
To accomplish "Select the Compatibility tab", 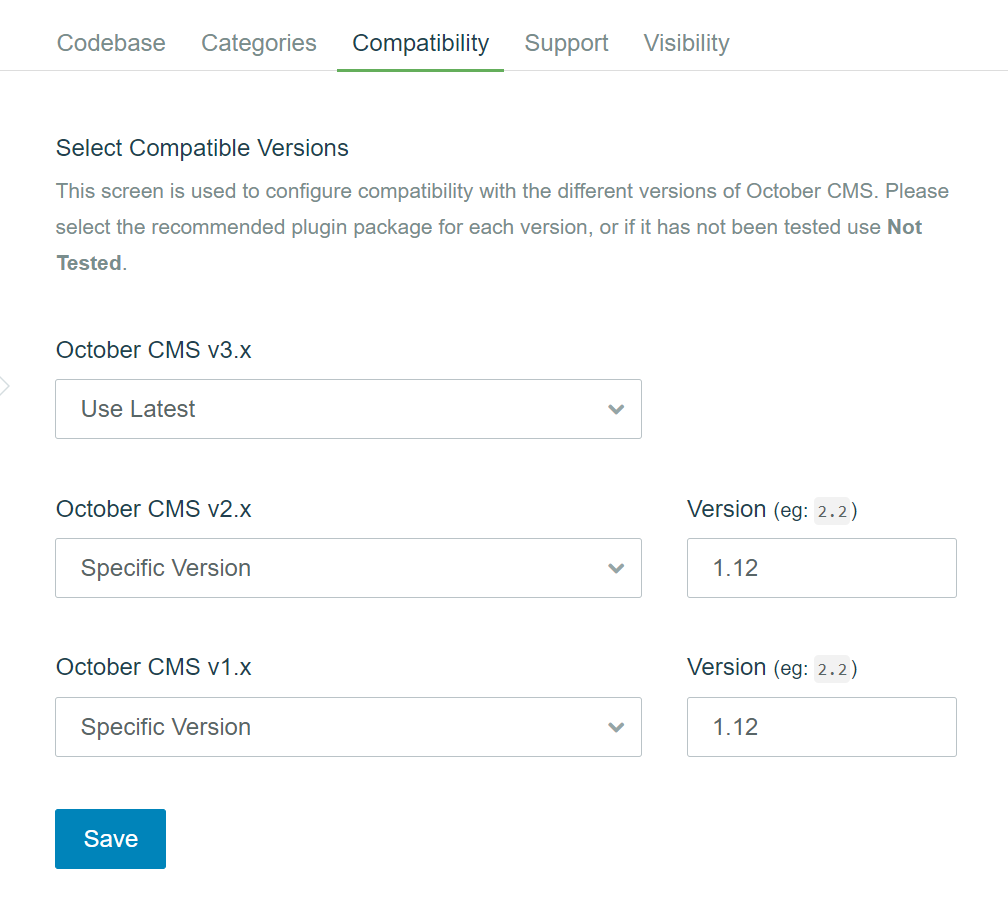I will click(420, 43).
